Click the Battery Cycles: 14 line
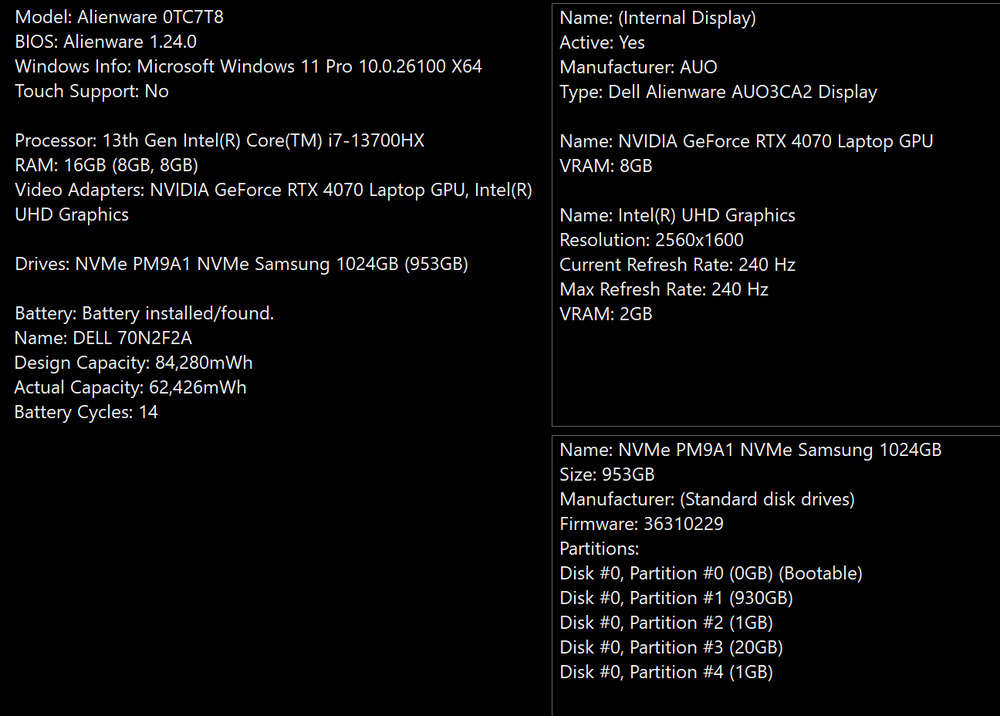 [86, 412]
